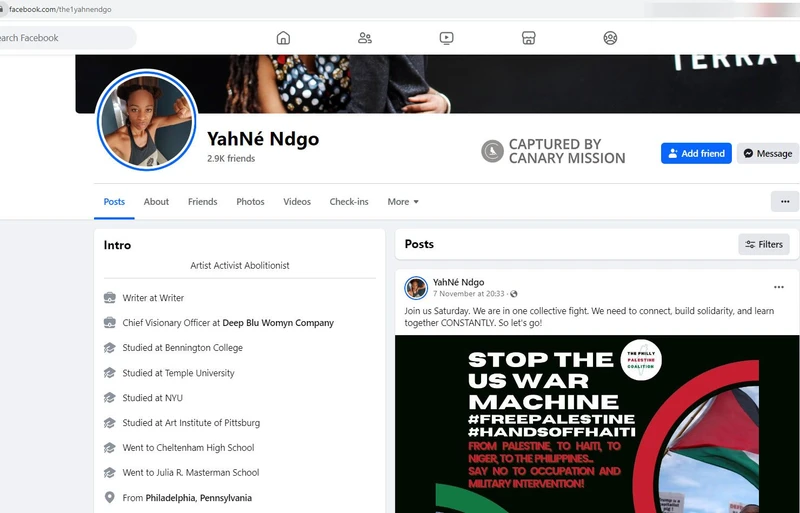Screen dimensions: 800x513
Task: Click the Intro heading
Action: click(x=117, y=245)
